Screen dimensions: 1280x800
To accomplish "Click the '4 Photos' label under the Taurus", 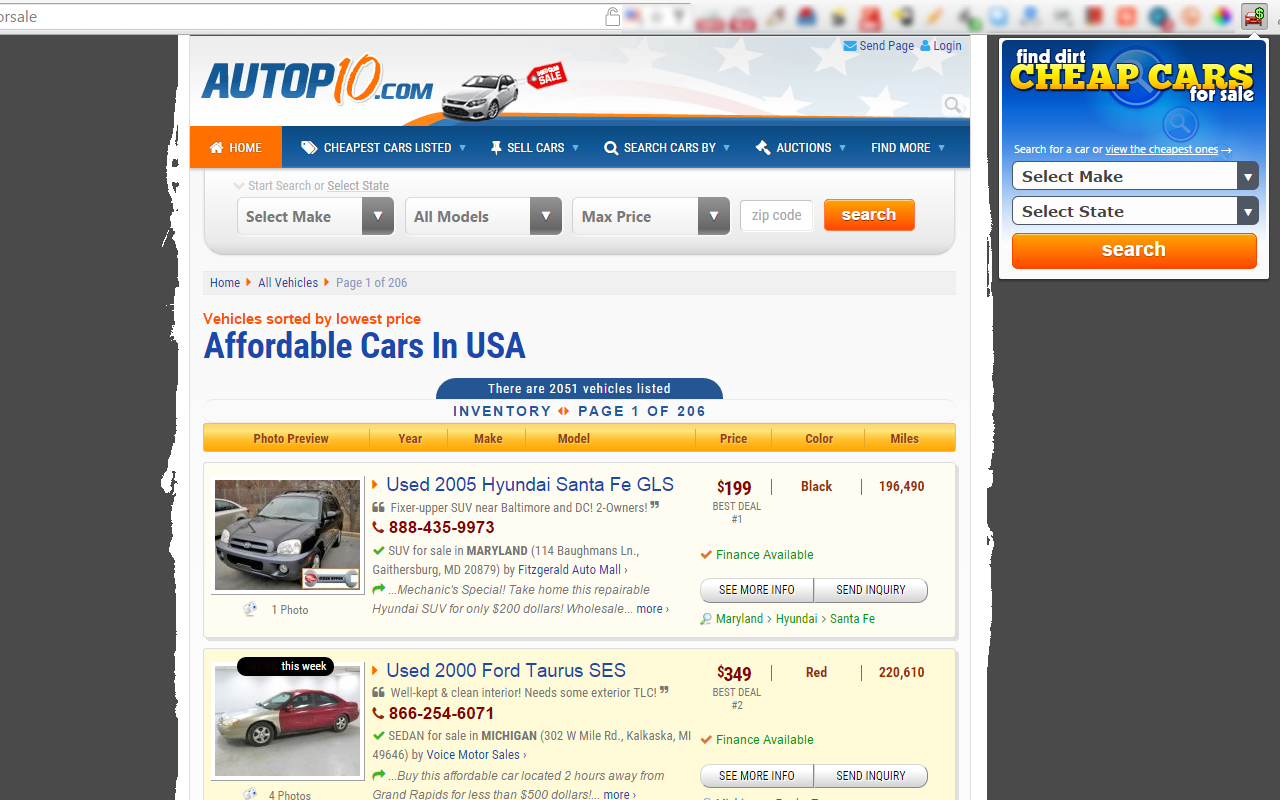I will (x=289, y=795).
